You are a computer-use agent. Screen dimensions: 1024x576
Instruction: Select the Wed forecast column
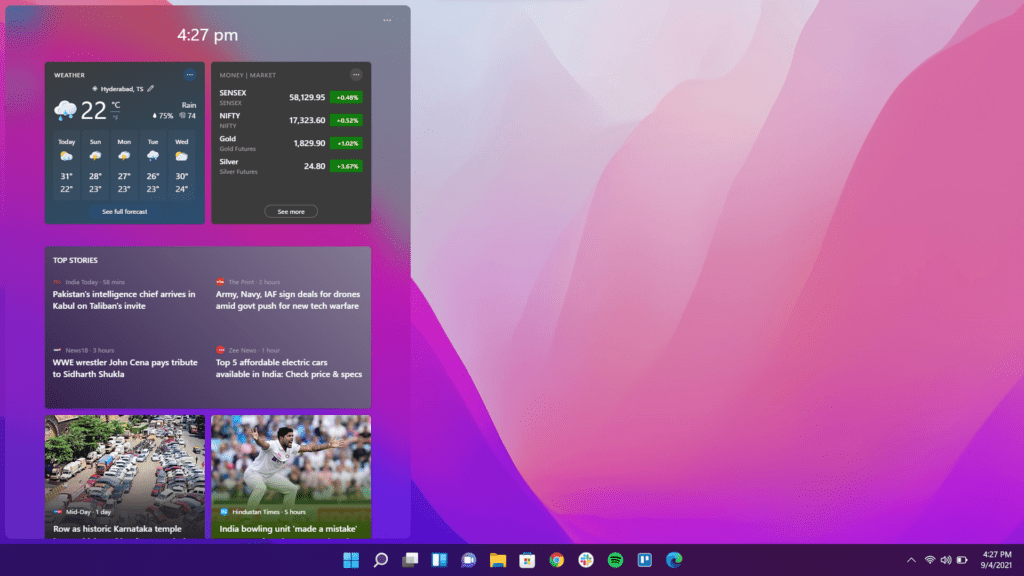tap(182, 167)
